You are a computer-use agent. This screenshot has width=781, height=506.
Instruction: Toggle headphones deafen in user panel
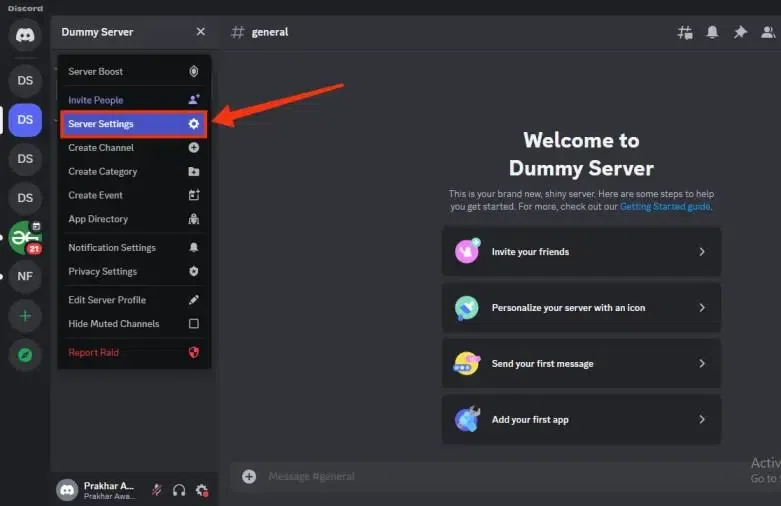point(179,490)
